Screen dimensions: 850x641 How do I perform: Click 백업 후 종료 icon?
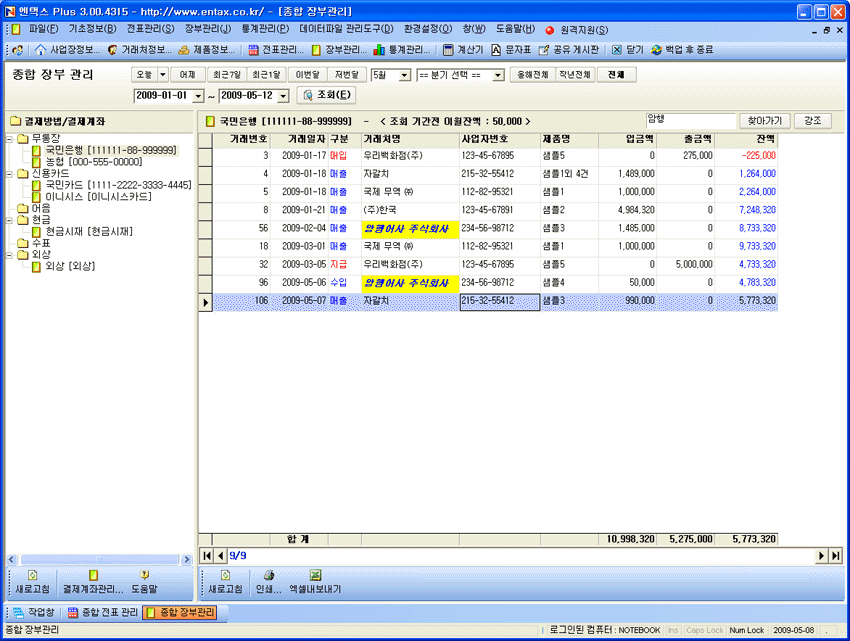[x=656, y=50]
